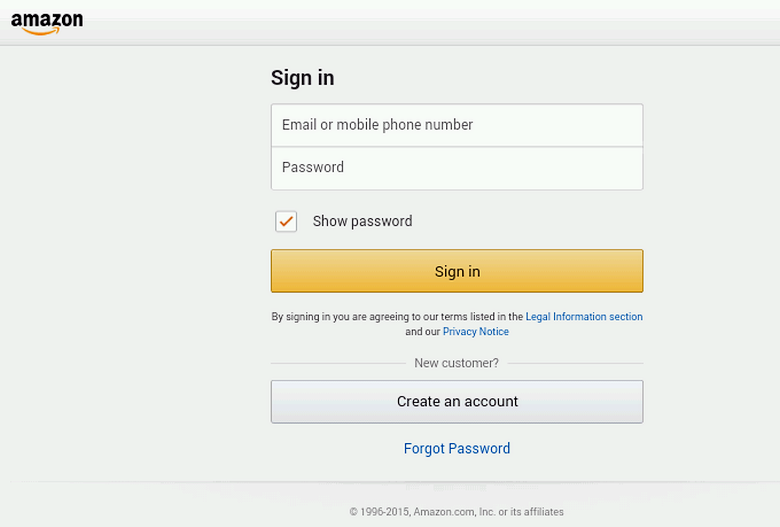Focus the Email or mobile phone number field
Image resolution: width=780 pixels, height=527 pixels.
456,125
